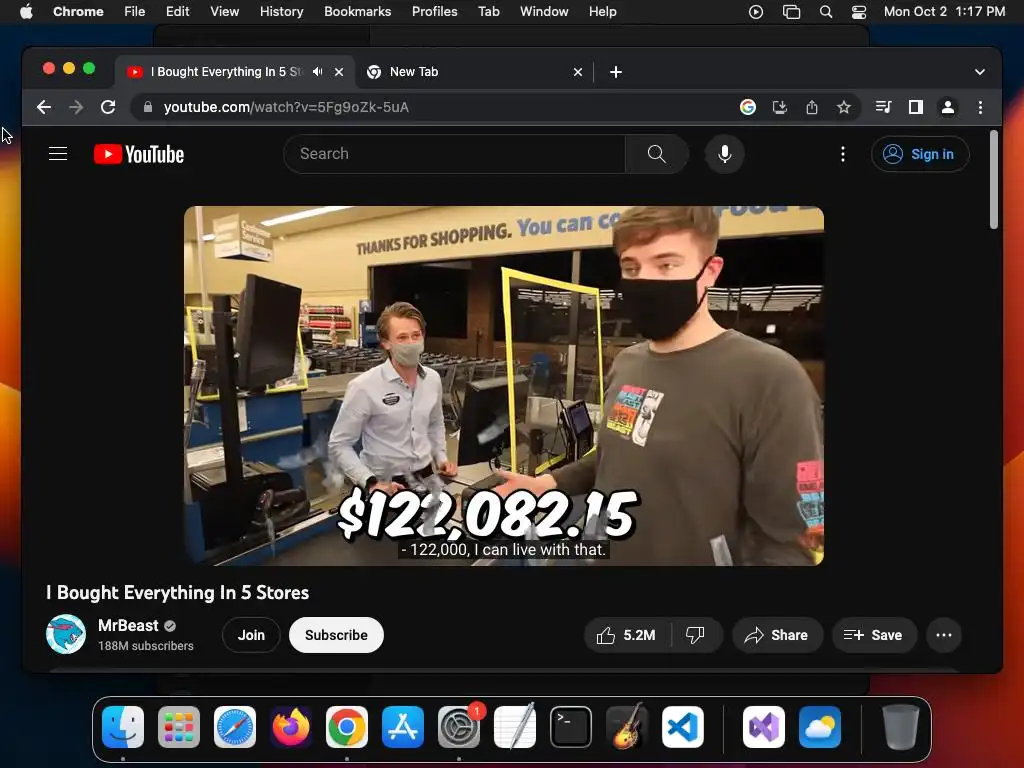Select the I Bought Everything tab
The height and width of the screenshot is (768, 1024).
[x=235, y=72]
